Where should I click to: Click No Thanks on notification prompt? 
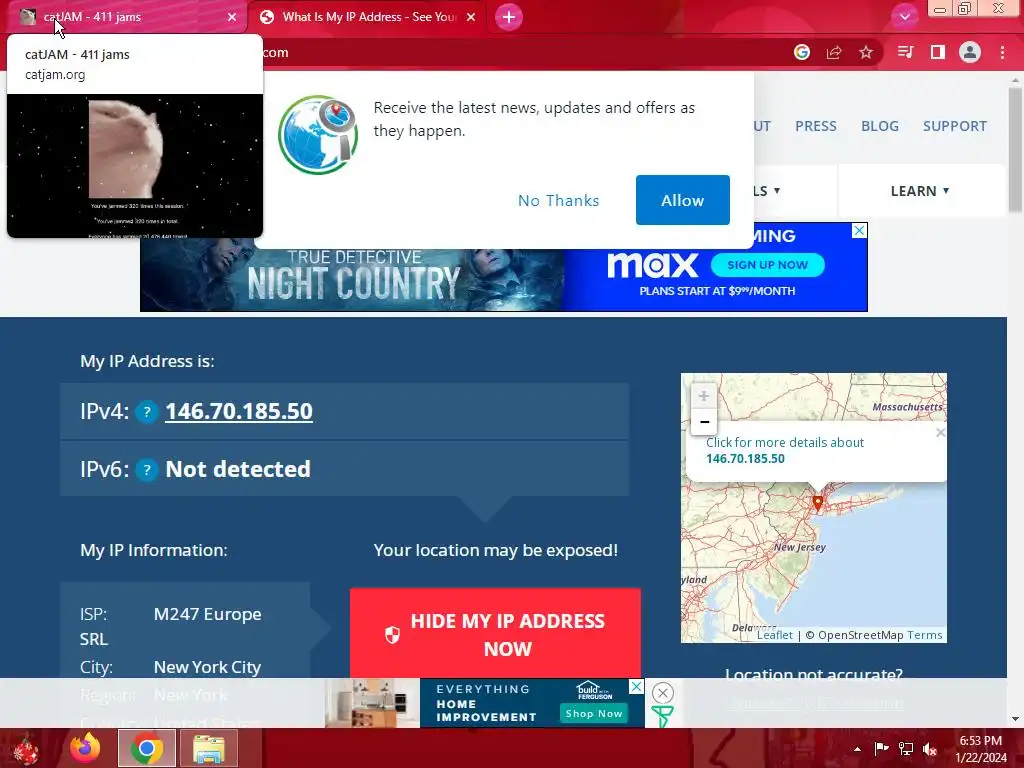coord(558,200)
